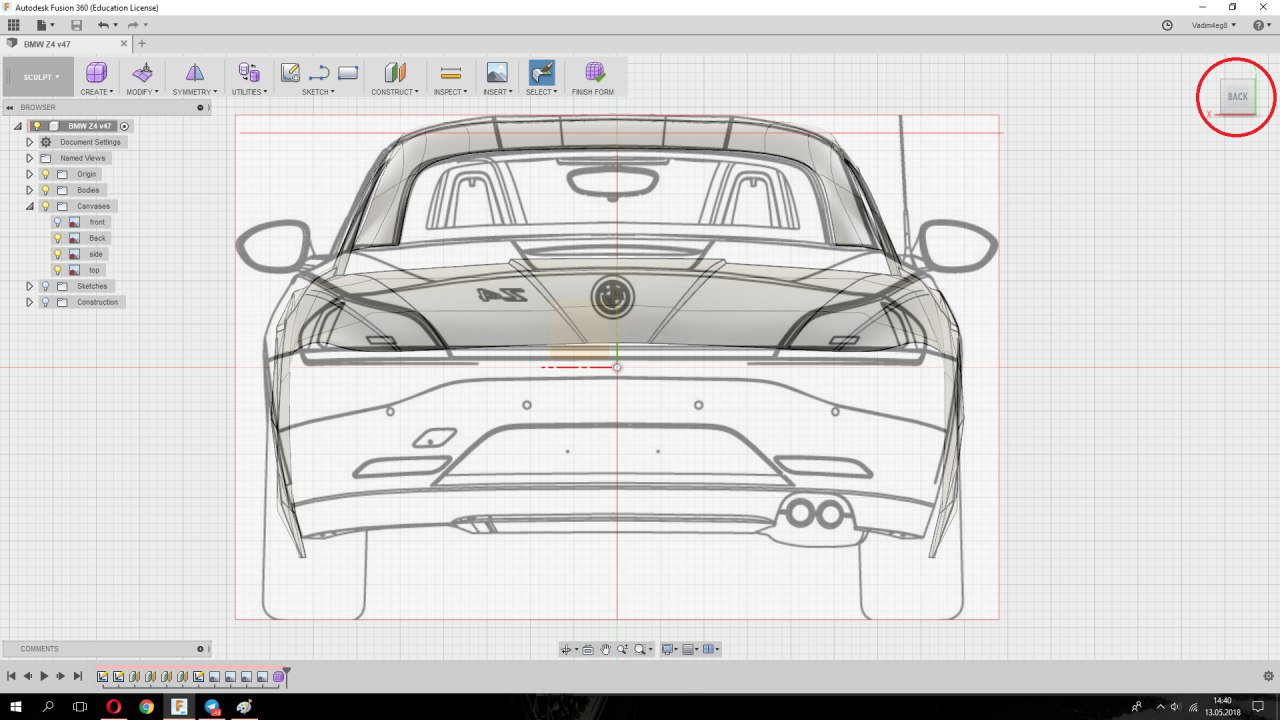Open the File menu dropdown
Viewport: 1280px width, 720px height.
45,25
